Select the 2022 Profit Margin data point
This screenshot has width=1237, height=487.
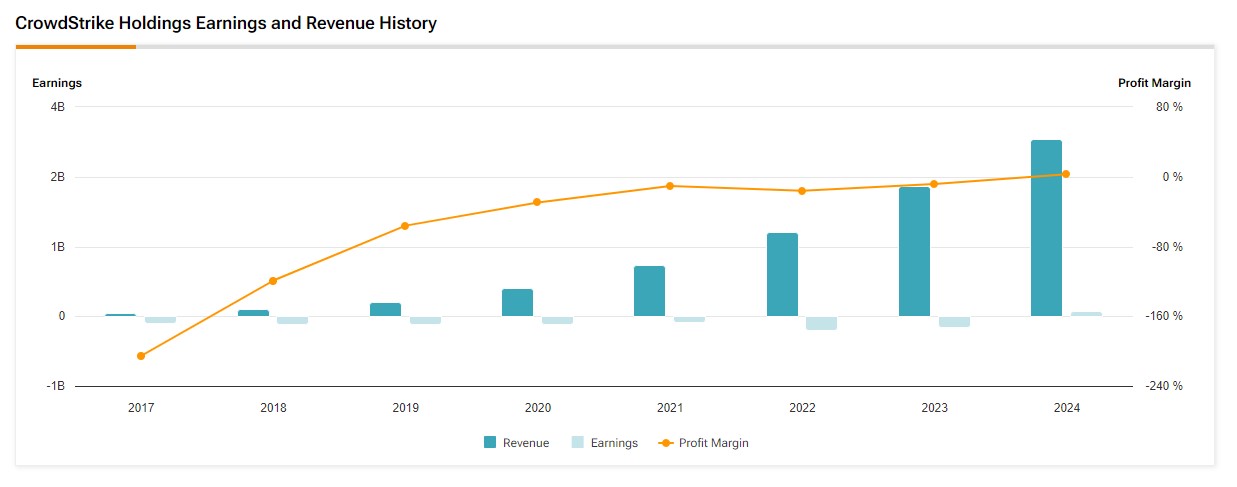click(802, 191)
